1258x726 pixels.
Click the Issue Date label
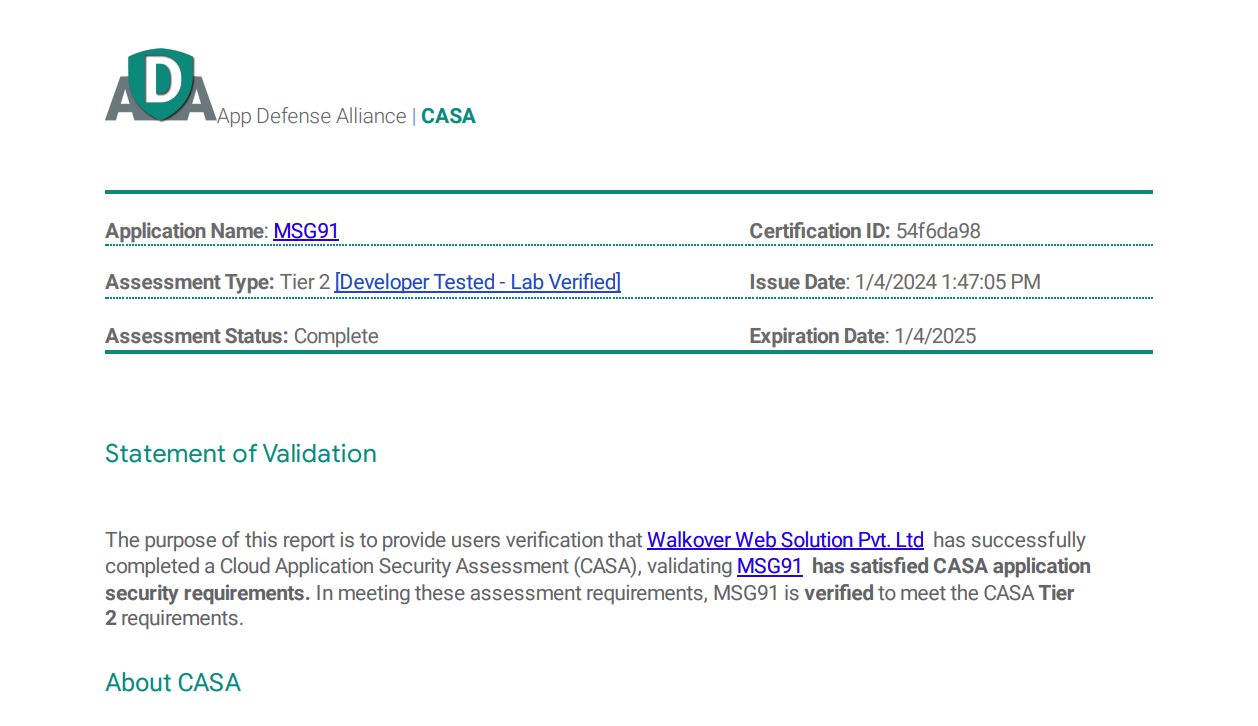[x=798, y=282]
